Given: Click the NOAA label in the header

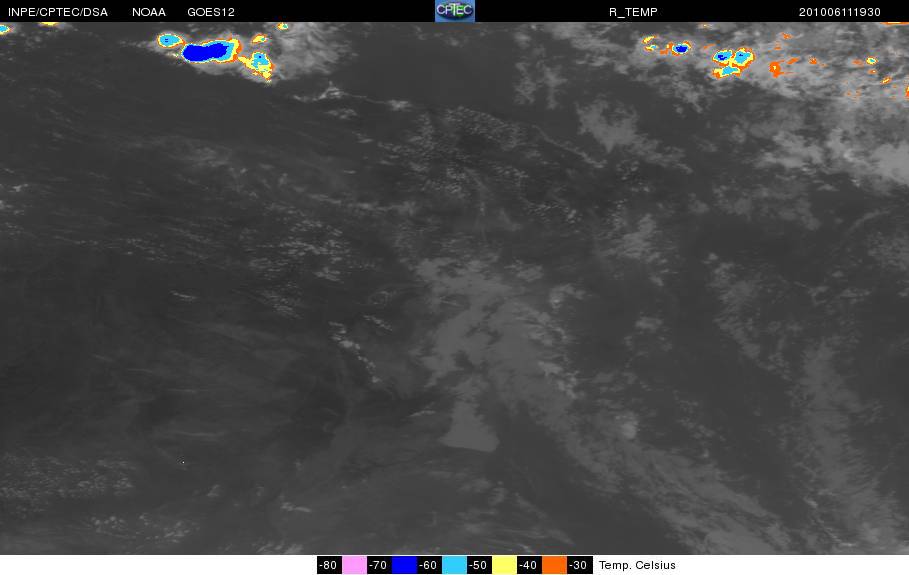Looking at the screenshot, I should coord(149,12).
